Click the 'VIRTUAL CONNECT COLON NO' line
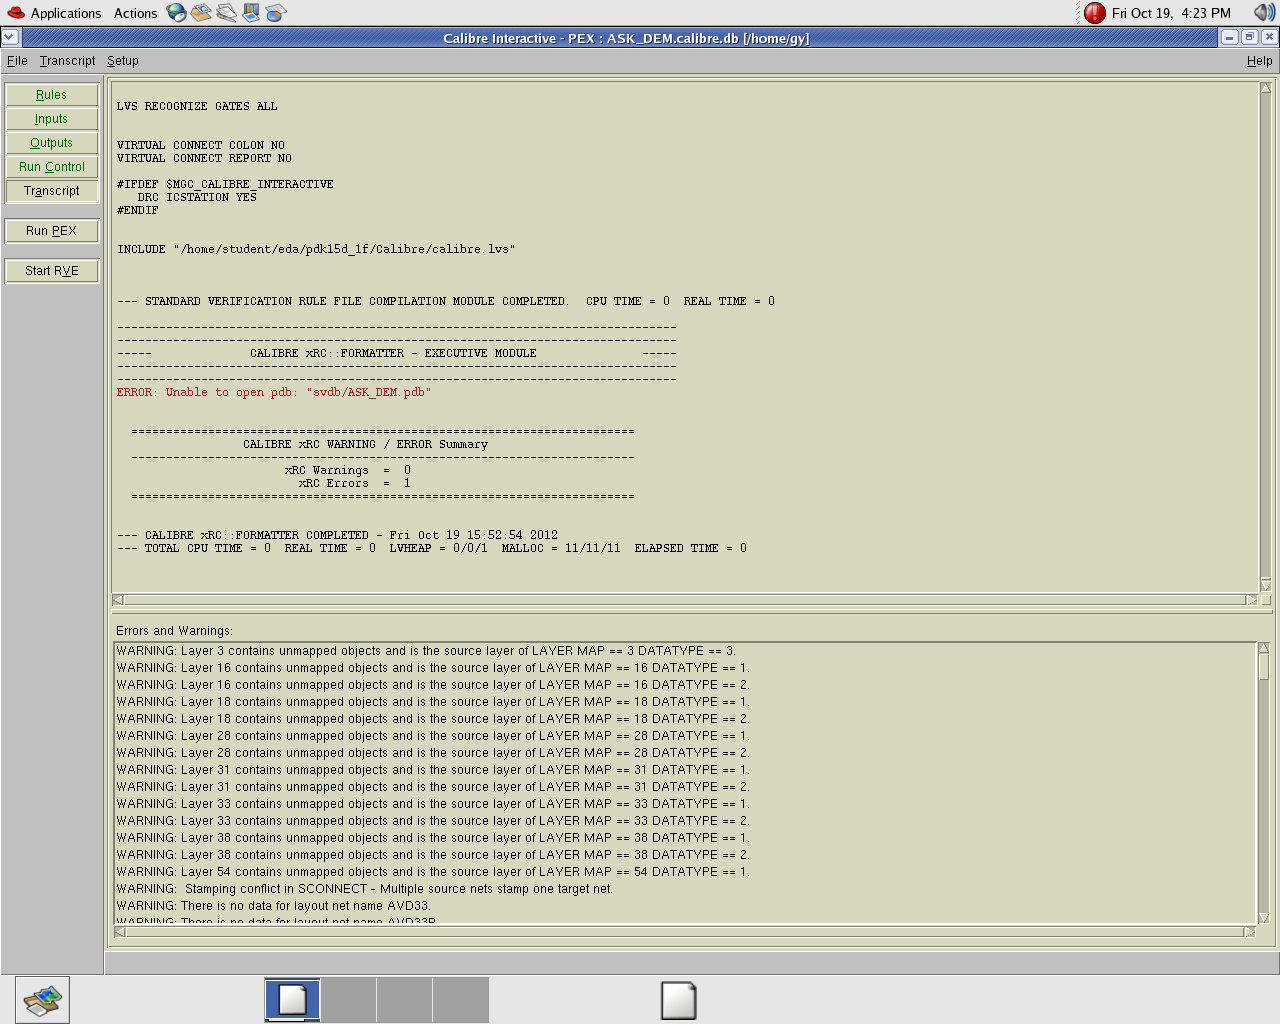The height and width of the screenshot is (1024, 1280). click(x=201, y=146)
